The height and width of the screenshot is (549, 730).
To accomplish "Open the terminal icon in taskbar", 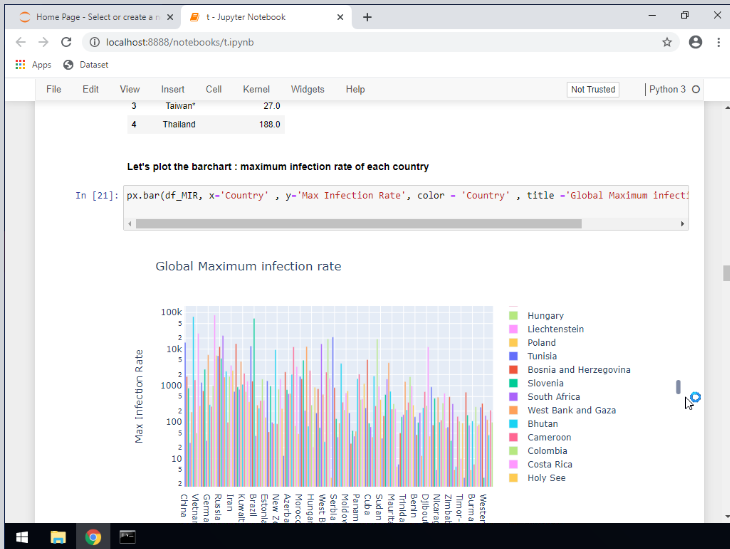I will tap(127, 536).
